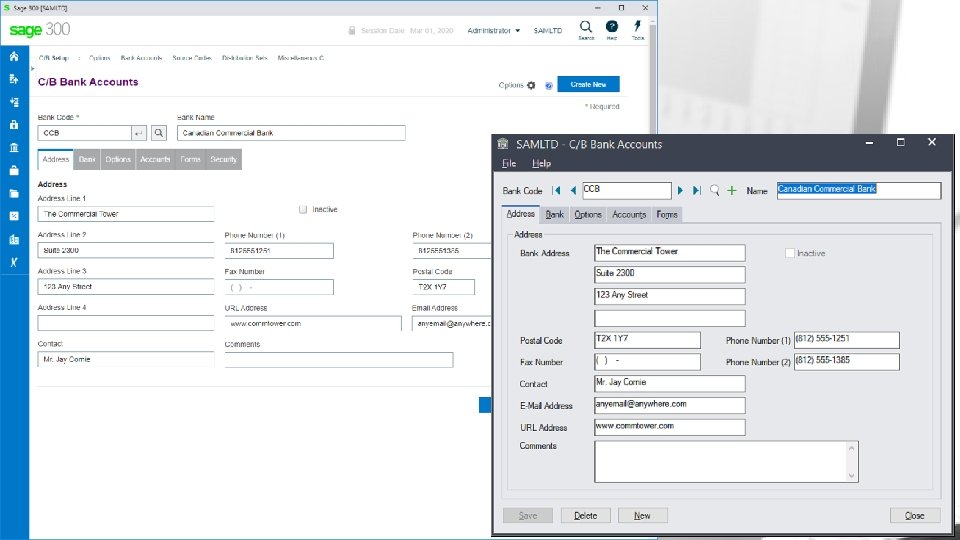
Task: Jump to first bank record in desktop dialog
Action: tap(556, 190)
